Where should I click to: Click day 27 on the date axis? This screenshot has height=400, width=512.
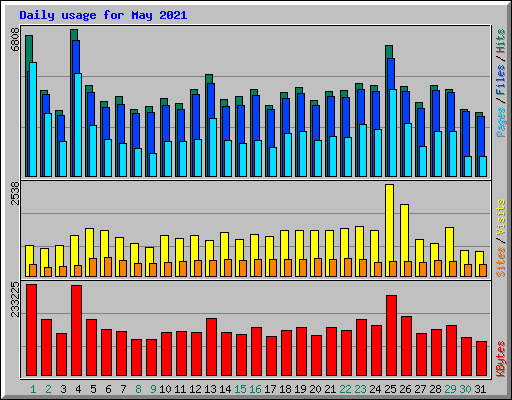pyautogui.click(x=420, y=389)
